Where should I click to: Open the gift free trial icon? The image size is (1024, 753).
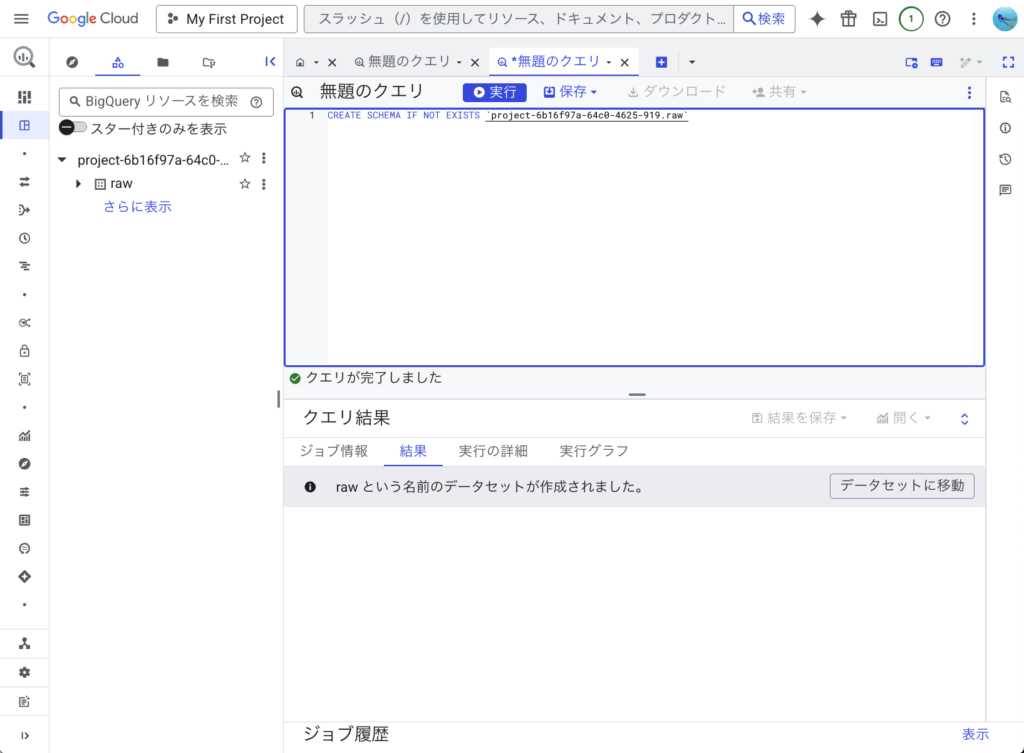click(848, 19)
